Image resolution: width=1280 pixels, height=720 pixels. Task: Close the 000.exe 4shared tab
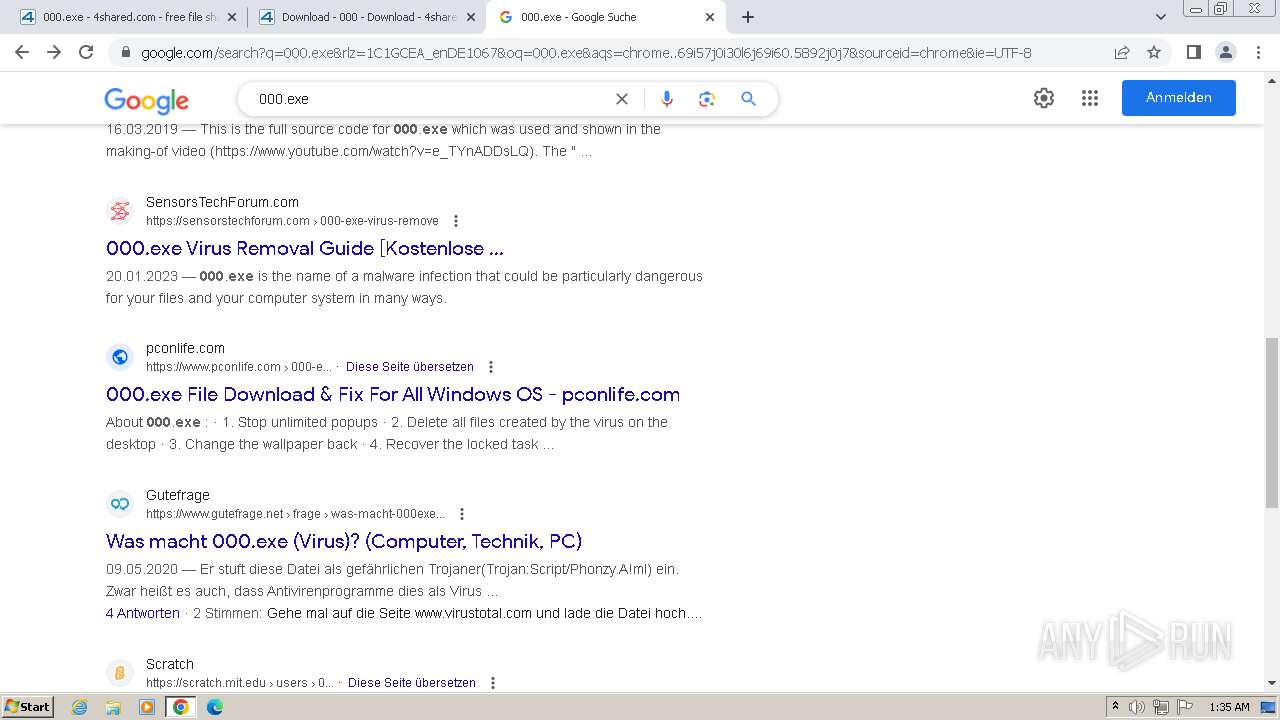coord(232,17)
